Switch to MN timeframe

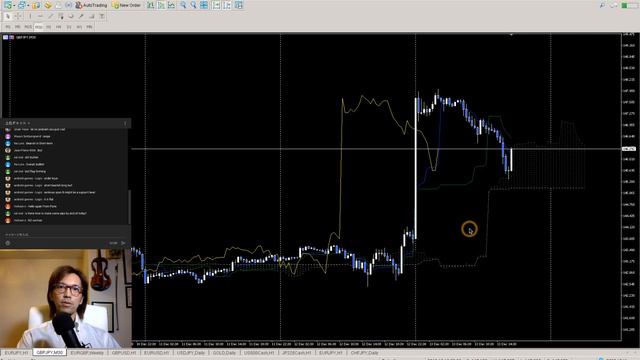coord(89,27)
